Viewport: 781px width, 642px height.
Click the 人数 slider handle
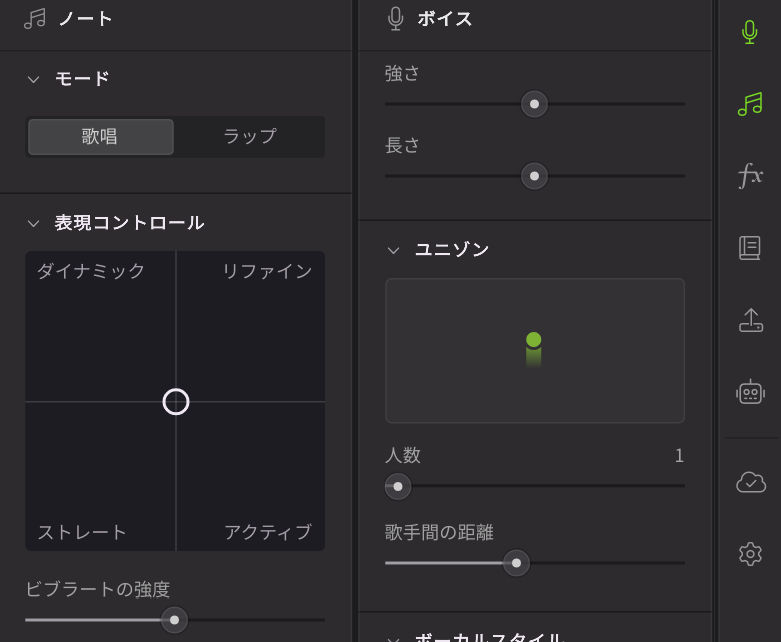[398, 487]
